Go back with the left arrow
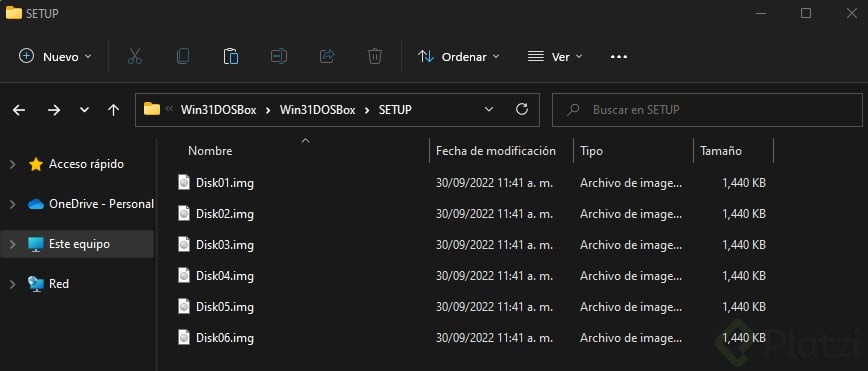Viewport: 868px width, 371px height. pos(19,110)
